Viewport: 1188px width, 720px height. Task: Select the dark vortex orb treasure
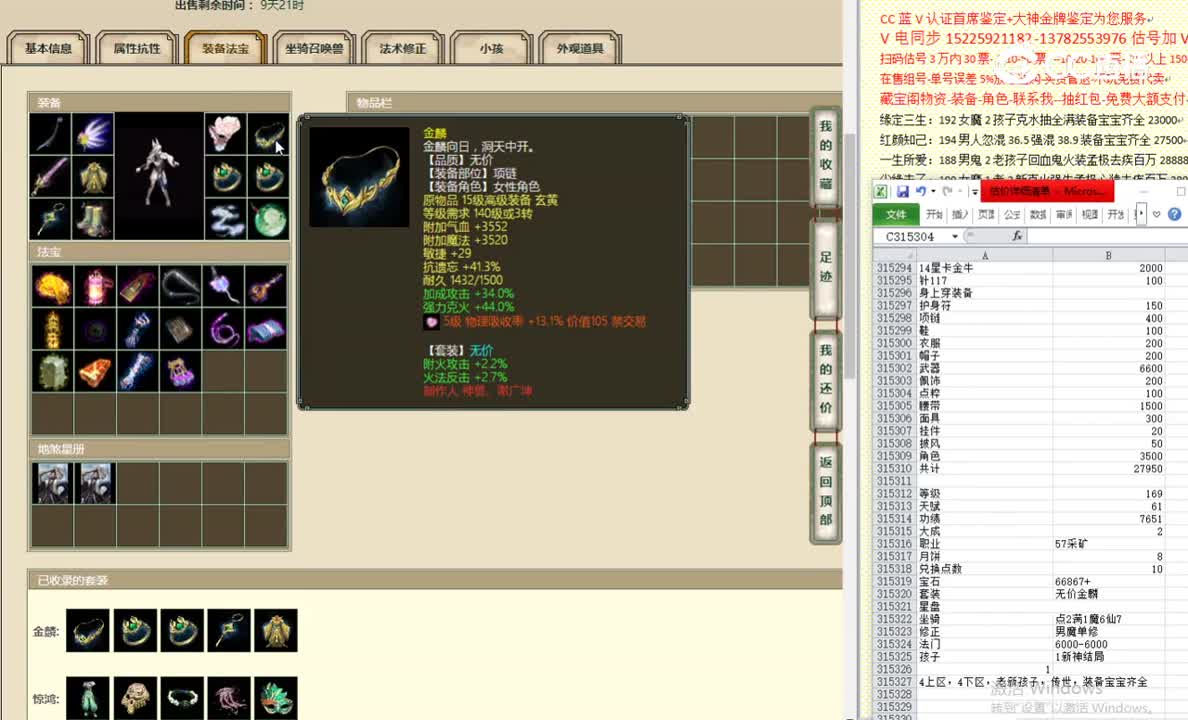[95, 329]
